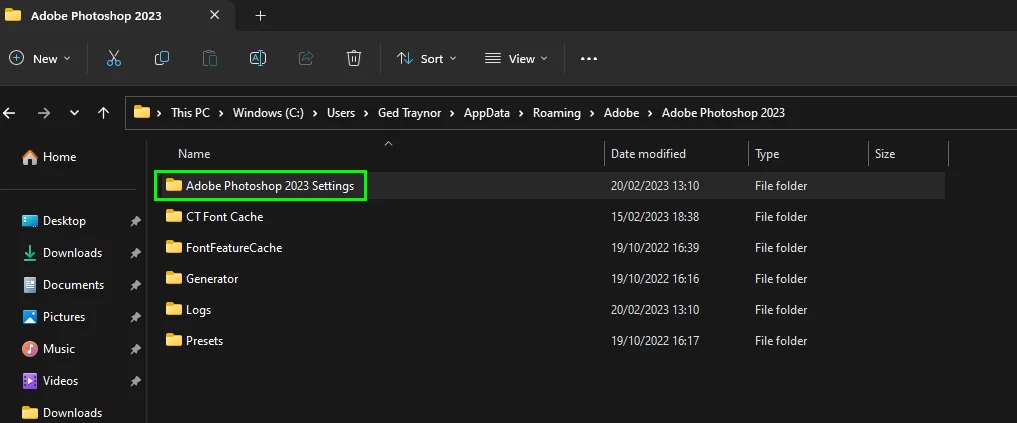Click Ged Traynor breadcrumb
The width and height of the screenshot is (1017, 423).
coord(409,113)
